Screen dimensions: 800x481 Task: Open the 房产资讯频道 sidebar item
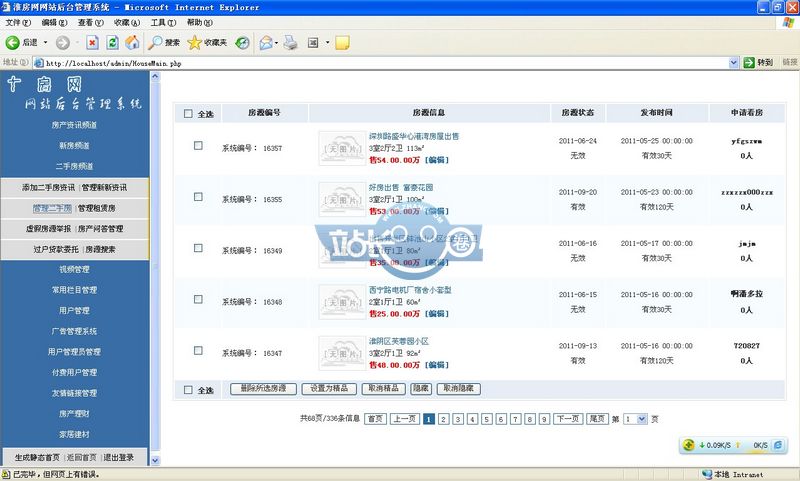click(x=74, y=125)
